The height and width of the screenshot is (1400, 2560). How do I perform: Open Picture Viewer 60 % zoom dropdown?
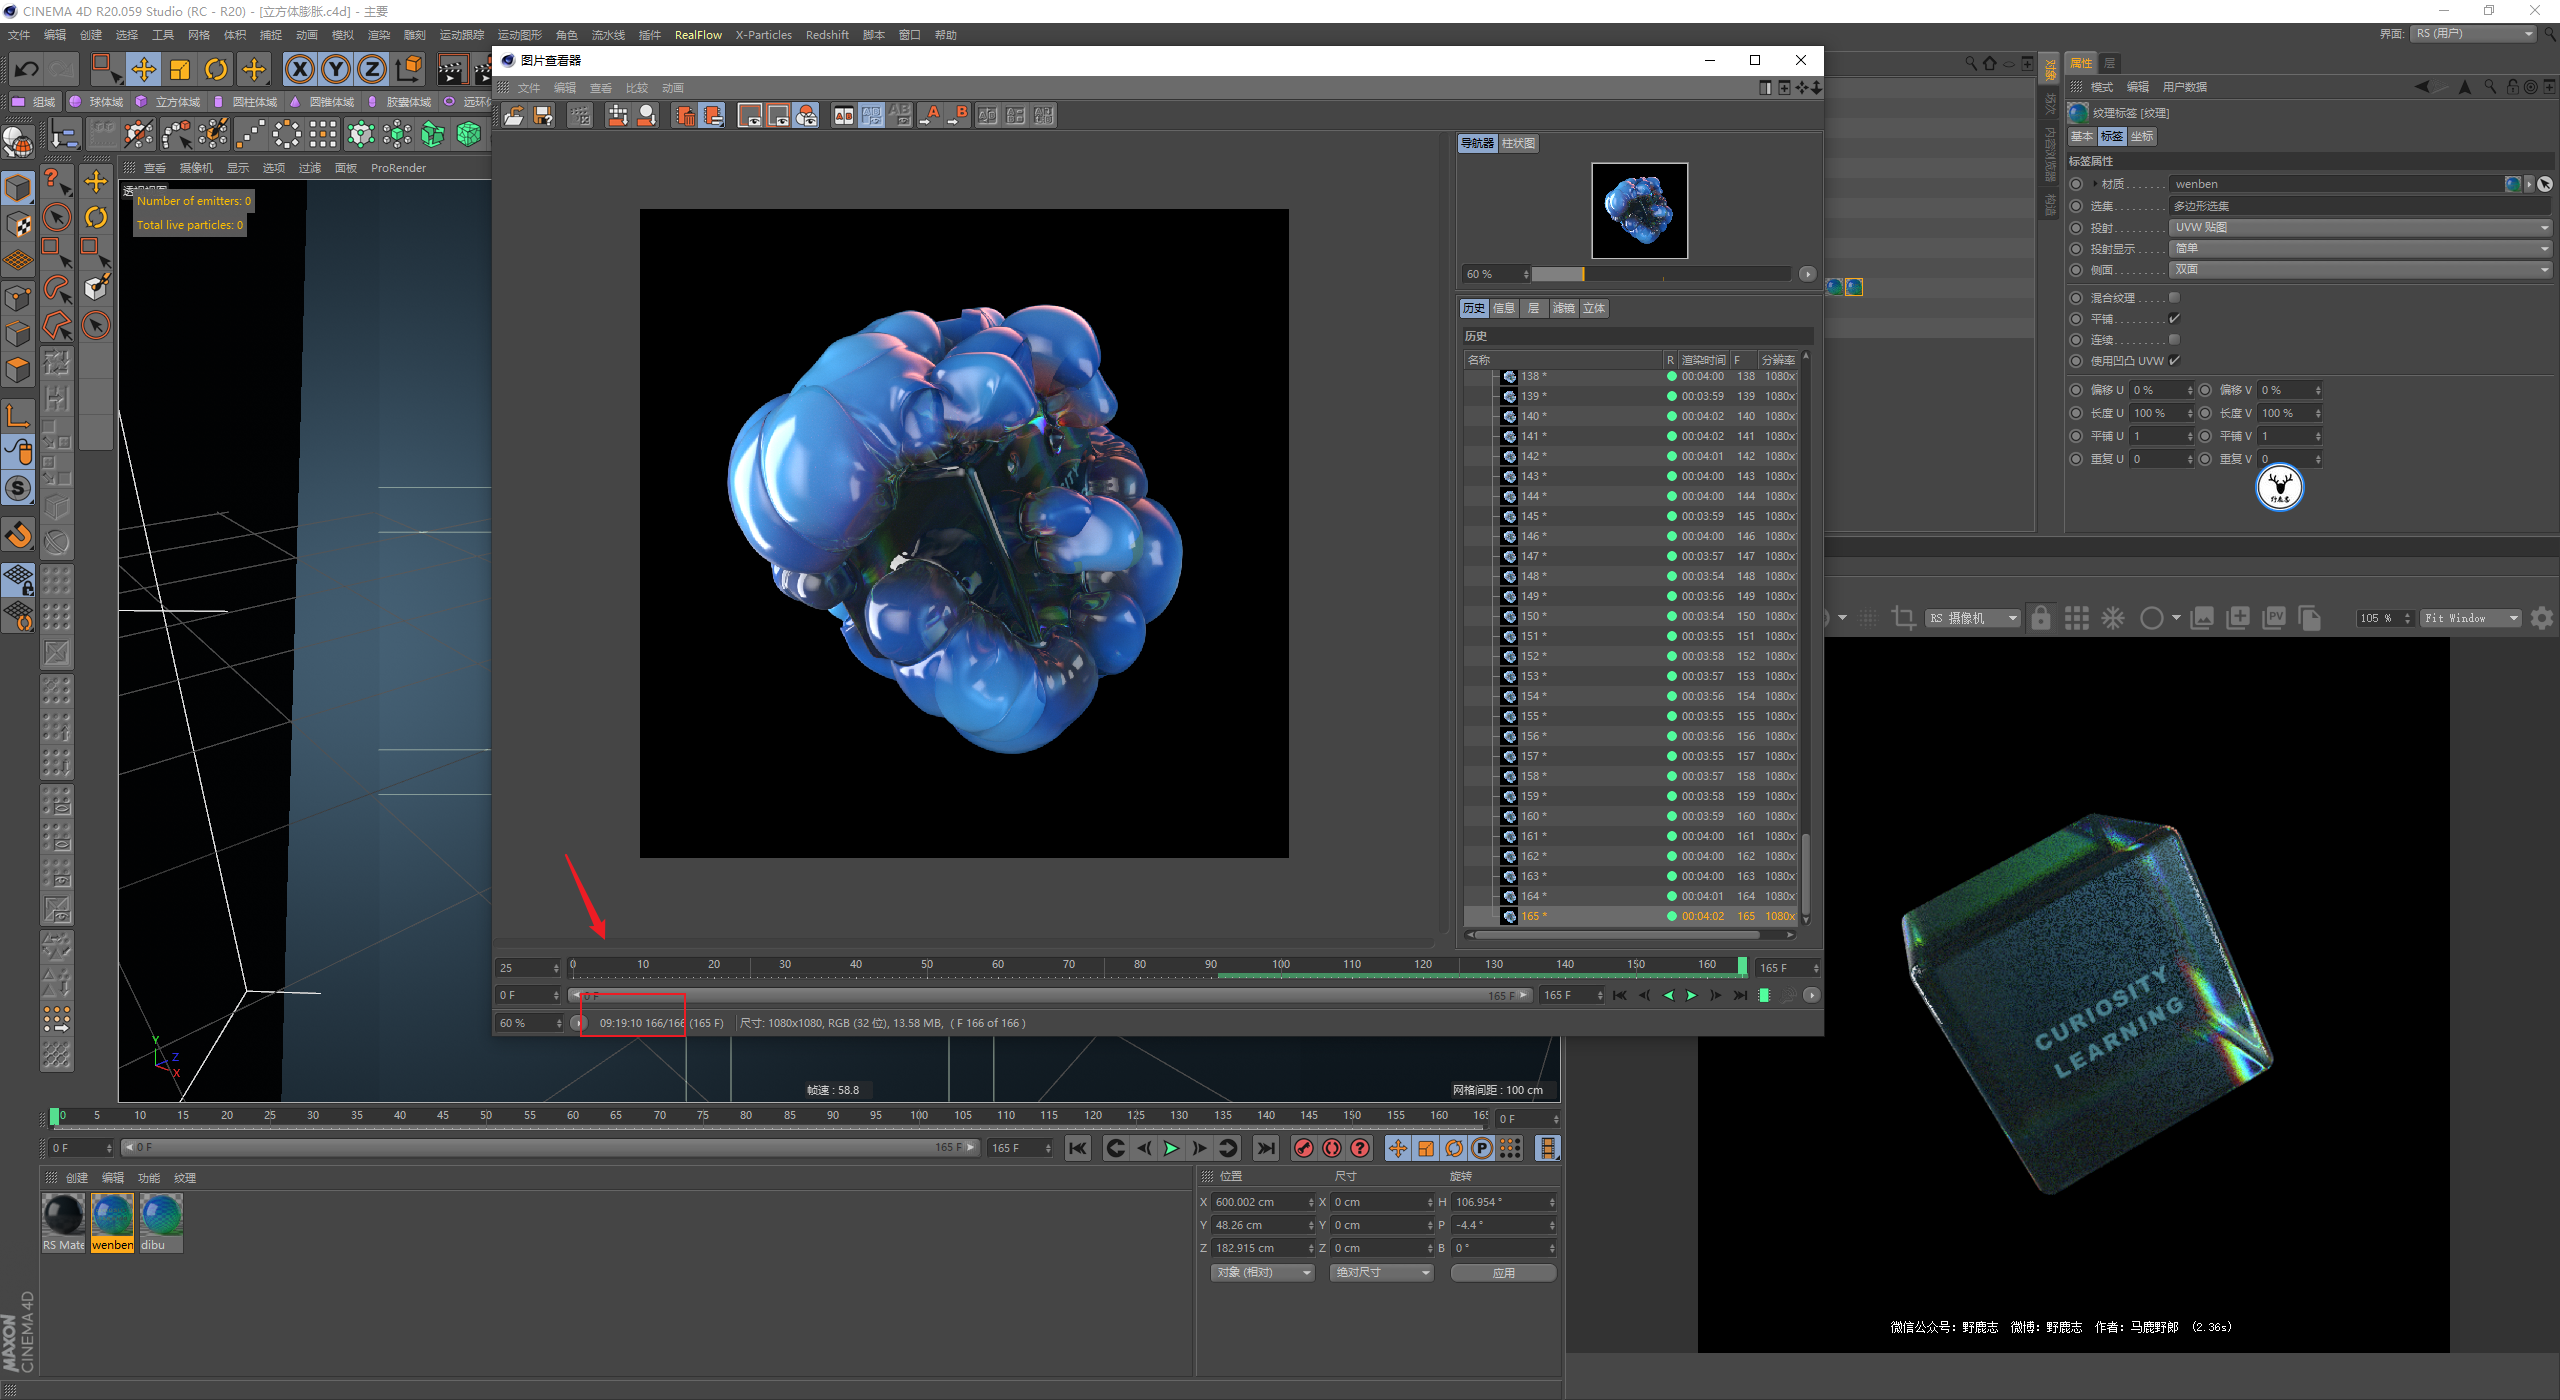click(x=530, y=1023)
